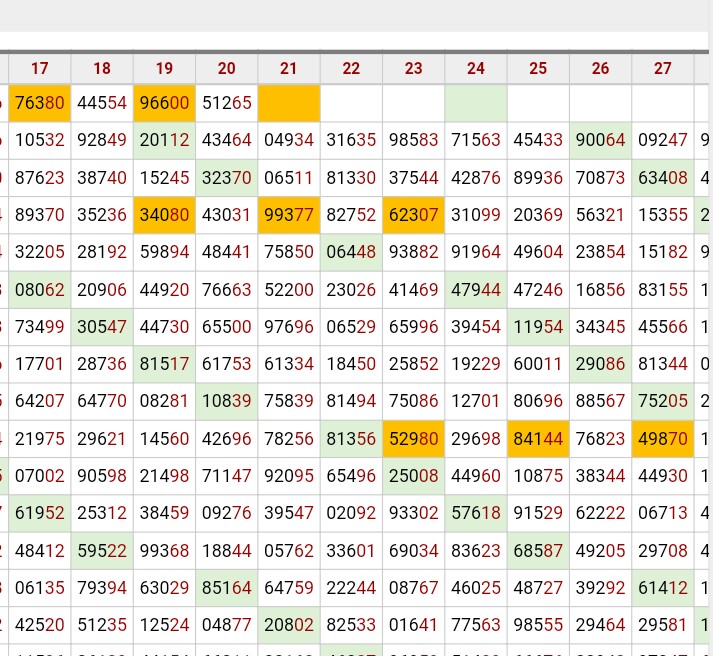Screen dimensions: 713x656
Task: Click the cell showing 62222
Action: (x=600, y=513)
